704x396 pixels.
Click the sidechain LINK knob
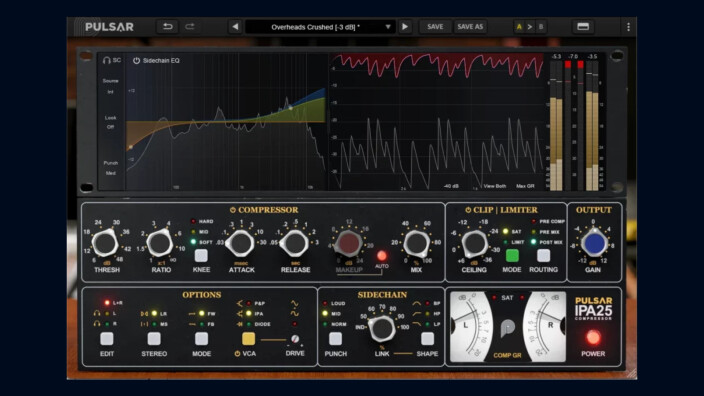point(382,328)
